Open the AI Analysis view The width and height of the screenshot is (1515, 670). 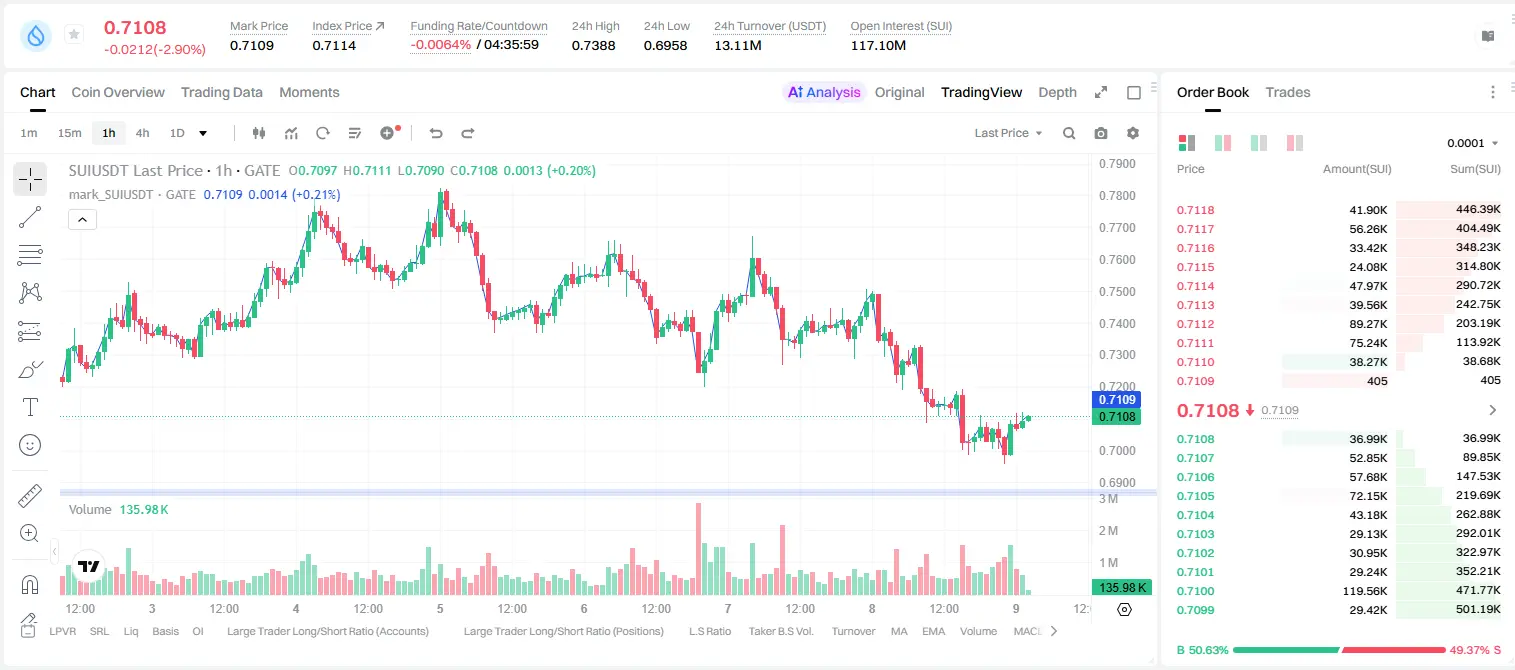point(824,92)
